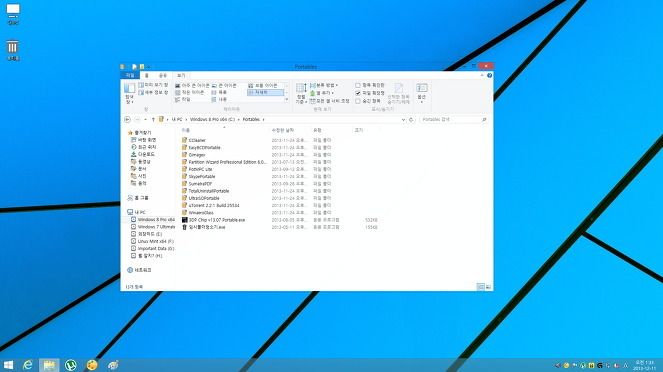Click the Preview pane ribbon icon
Viewport: 663px width, 372px height.
coord(141,85)
